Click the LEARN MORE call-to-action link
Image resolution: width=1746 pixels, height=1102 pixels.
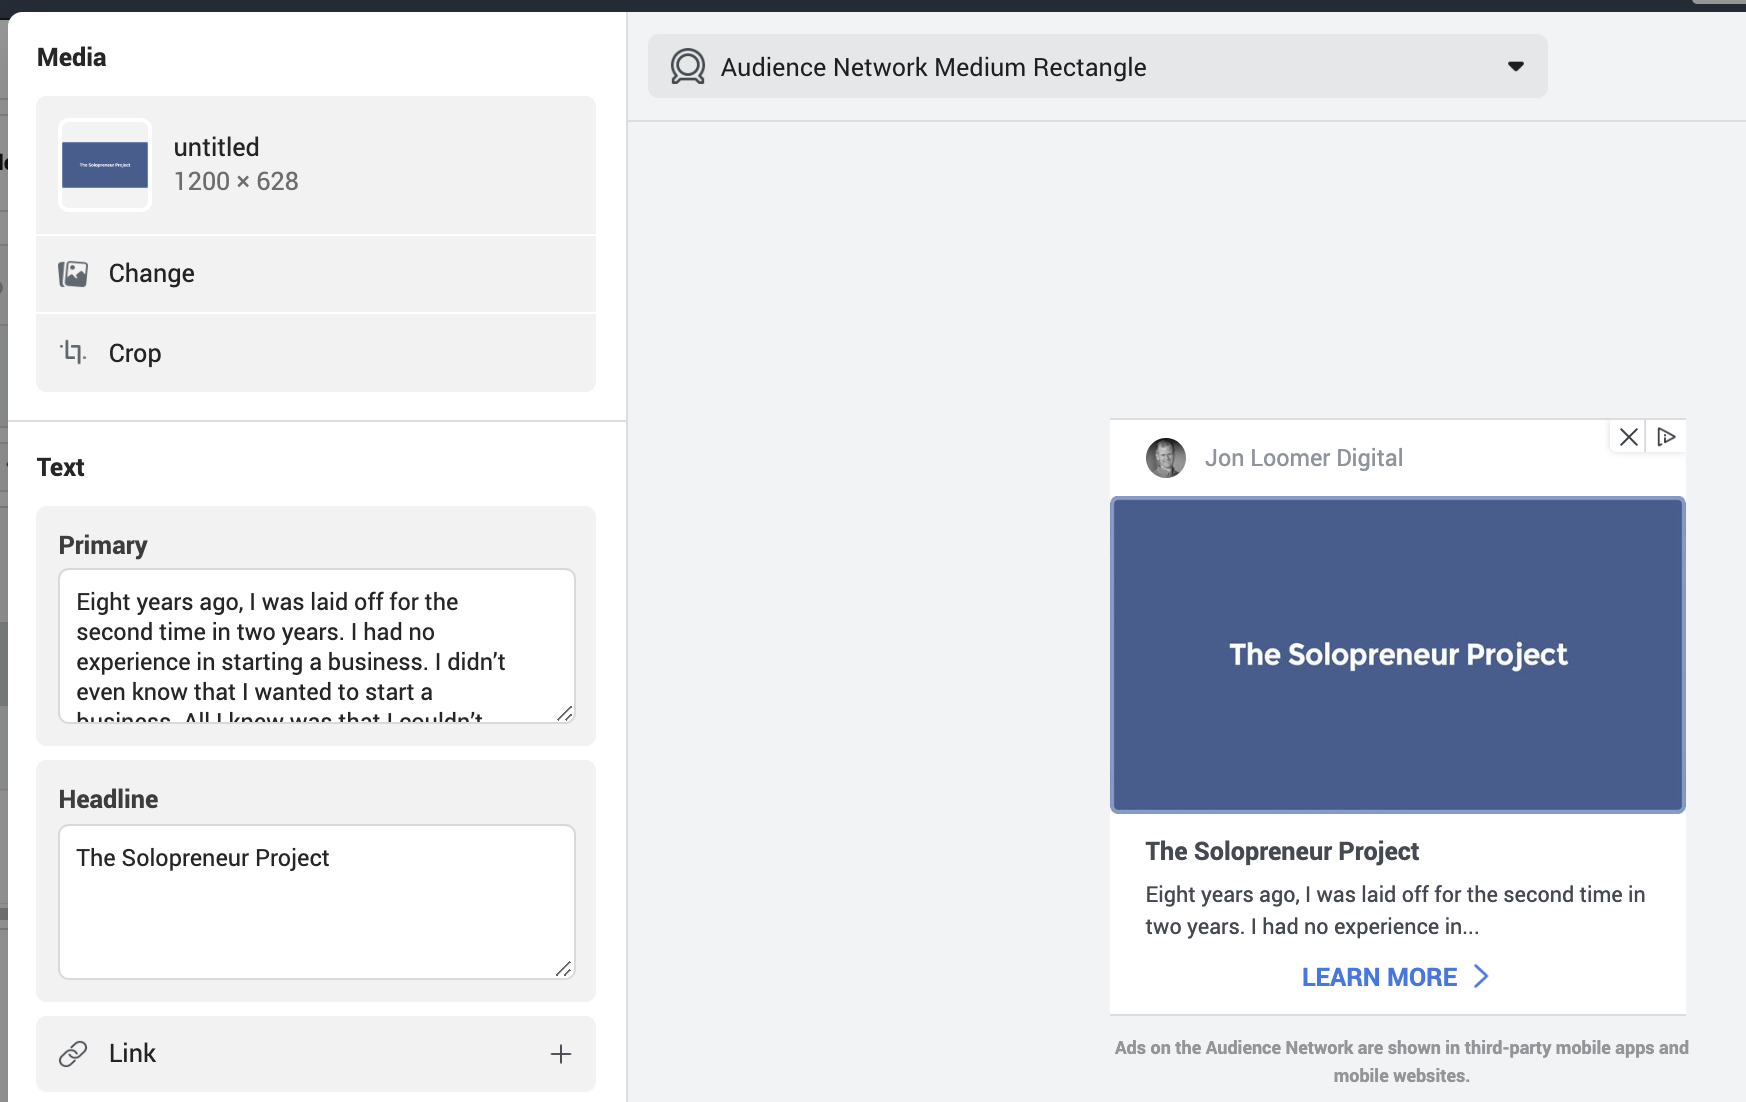[1379, 977]
